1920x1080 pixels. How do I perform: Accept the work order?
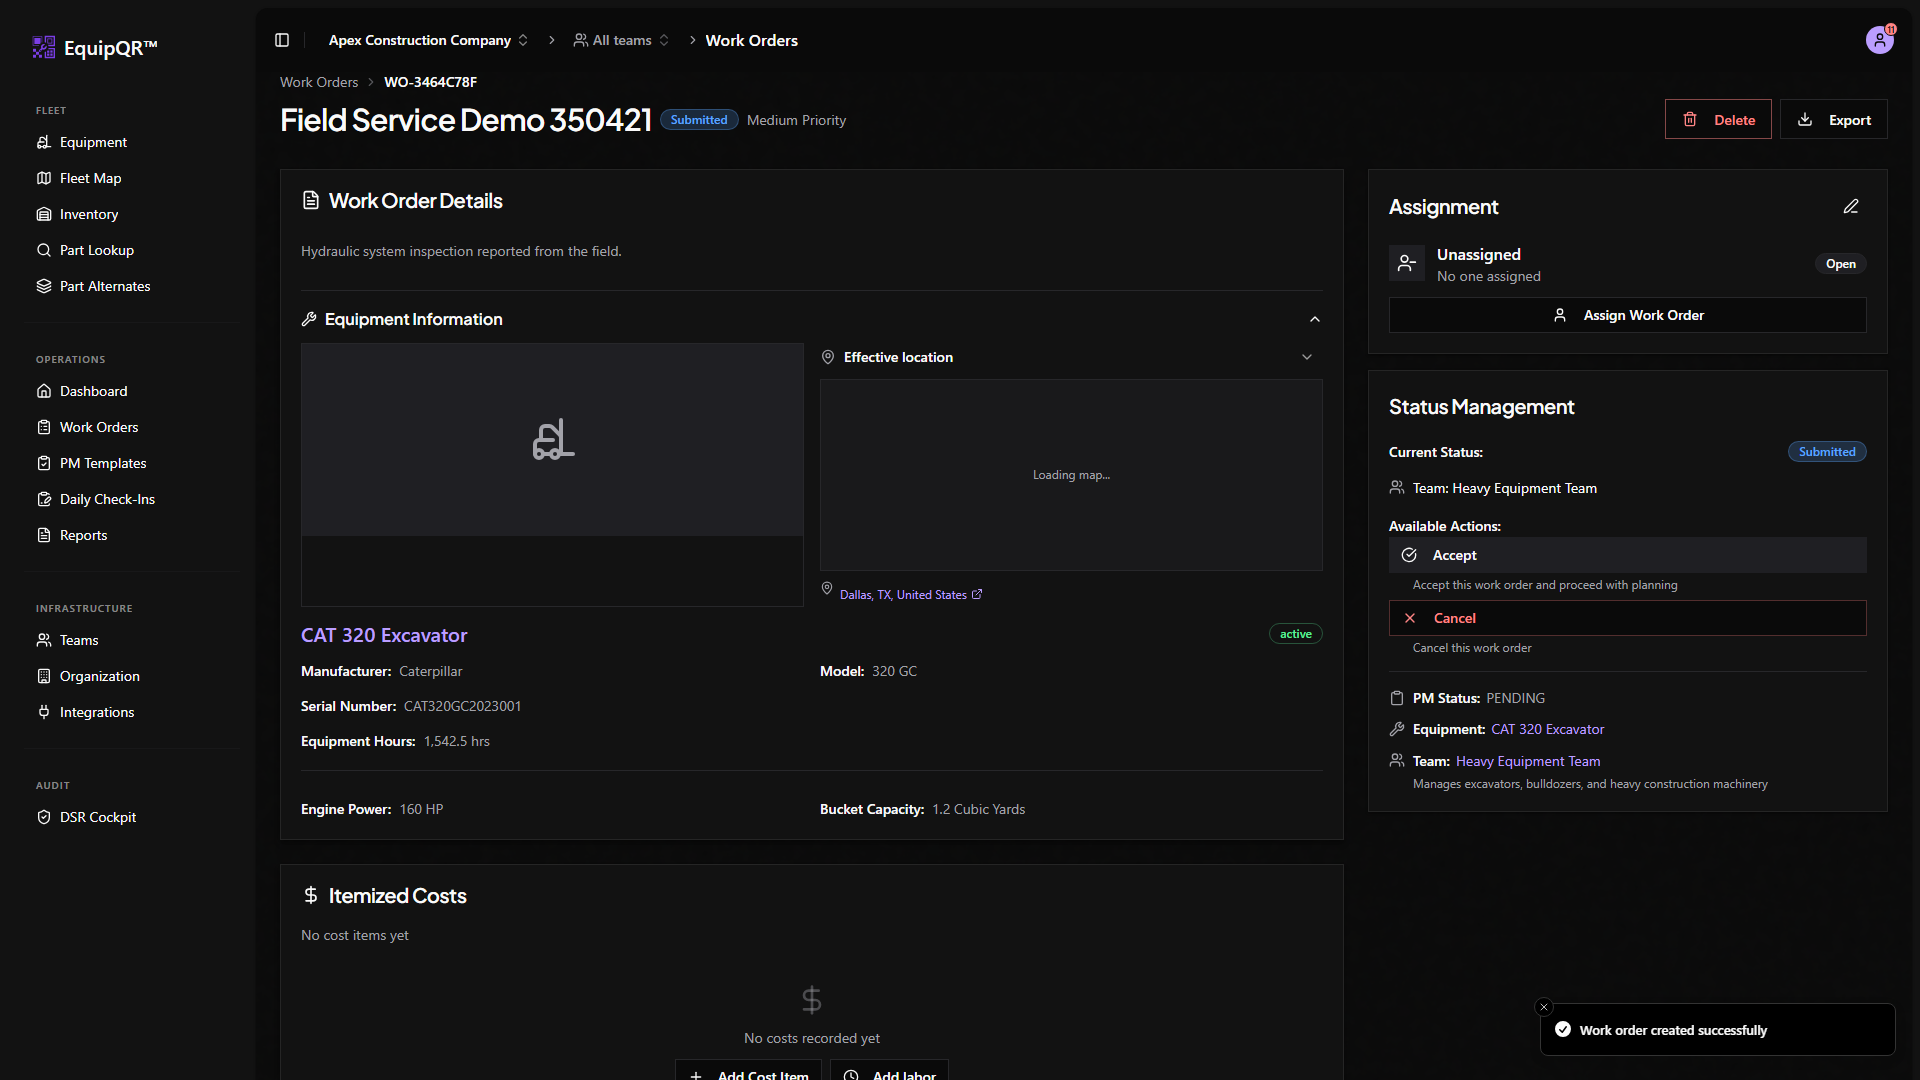pyautogui.click(x=1627, y=555)
